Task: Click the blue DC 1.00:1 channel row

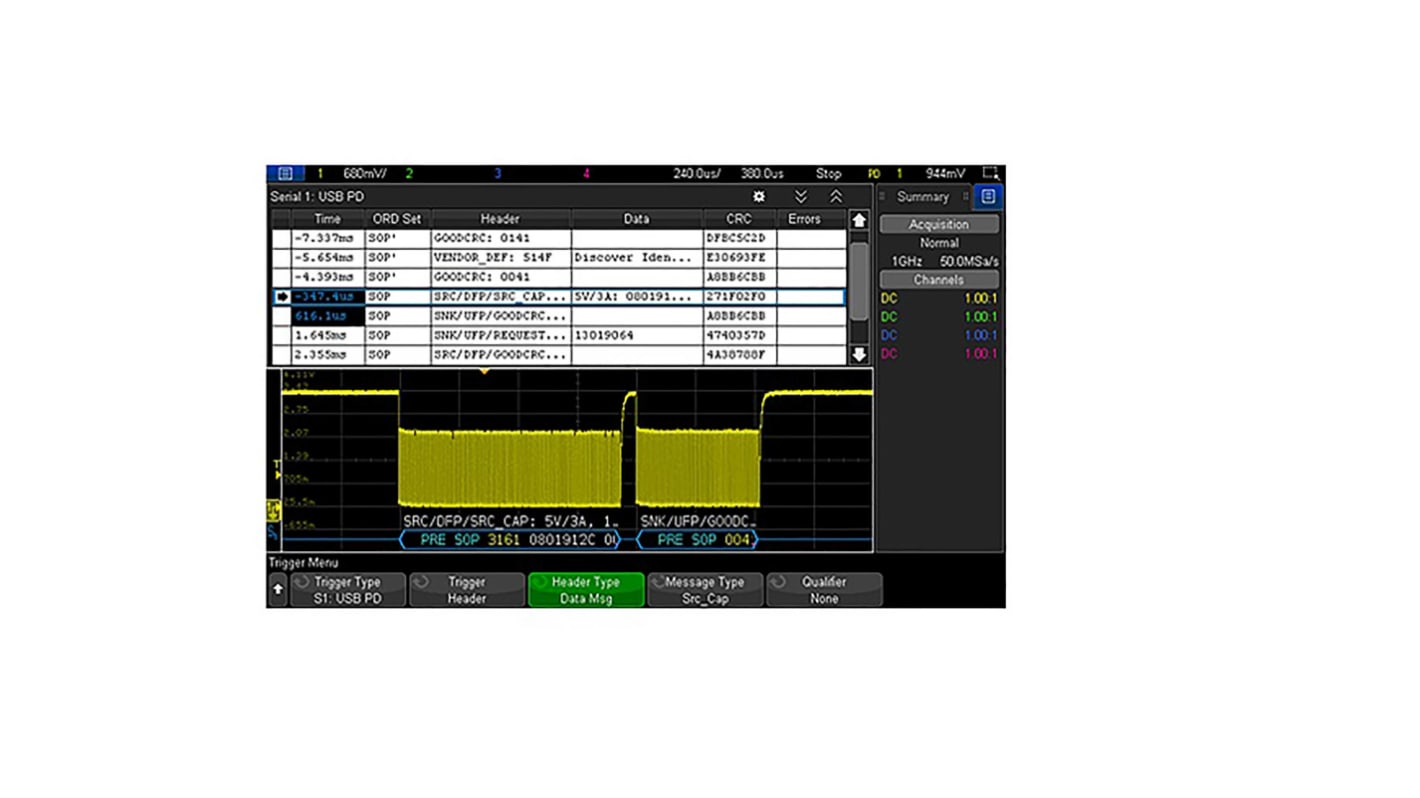Action: click(938, 335)
